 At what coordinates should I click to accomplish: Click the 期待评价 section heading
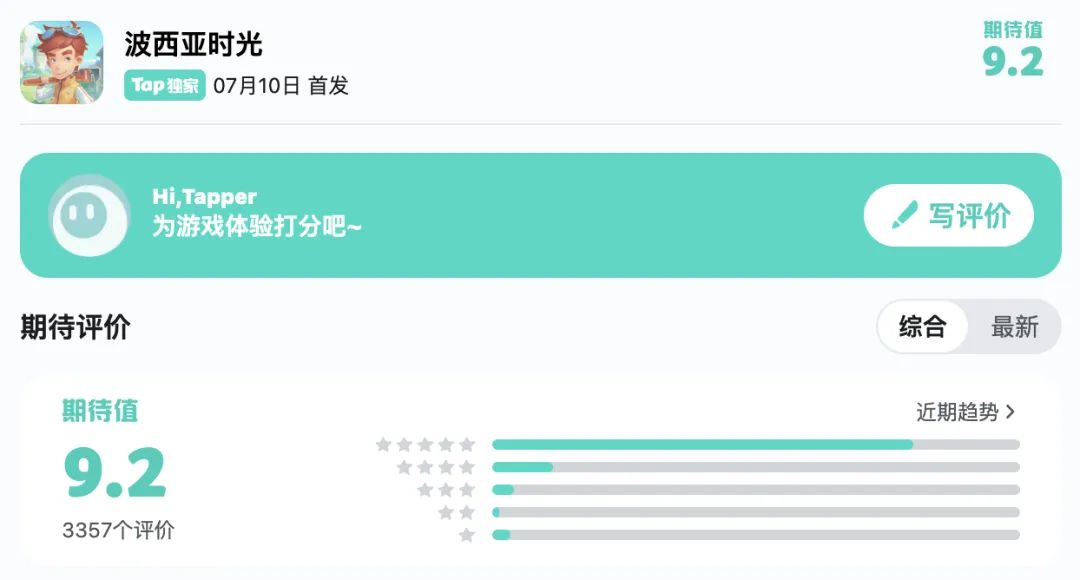click(x=75, y=327)
